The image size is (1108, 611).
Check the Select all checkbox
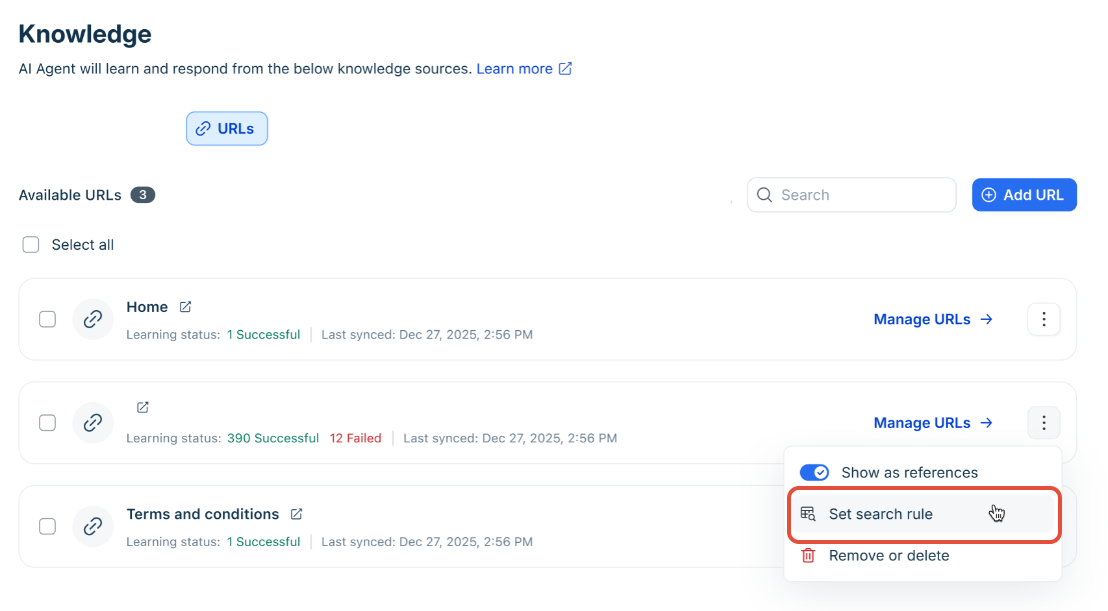coord(30,245)
